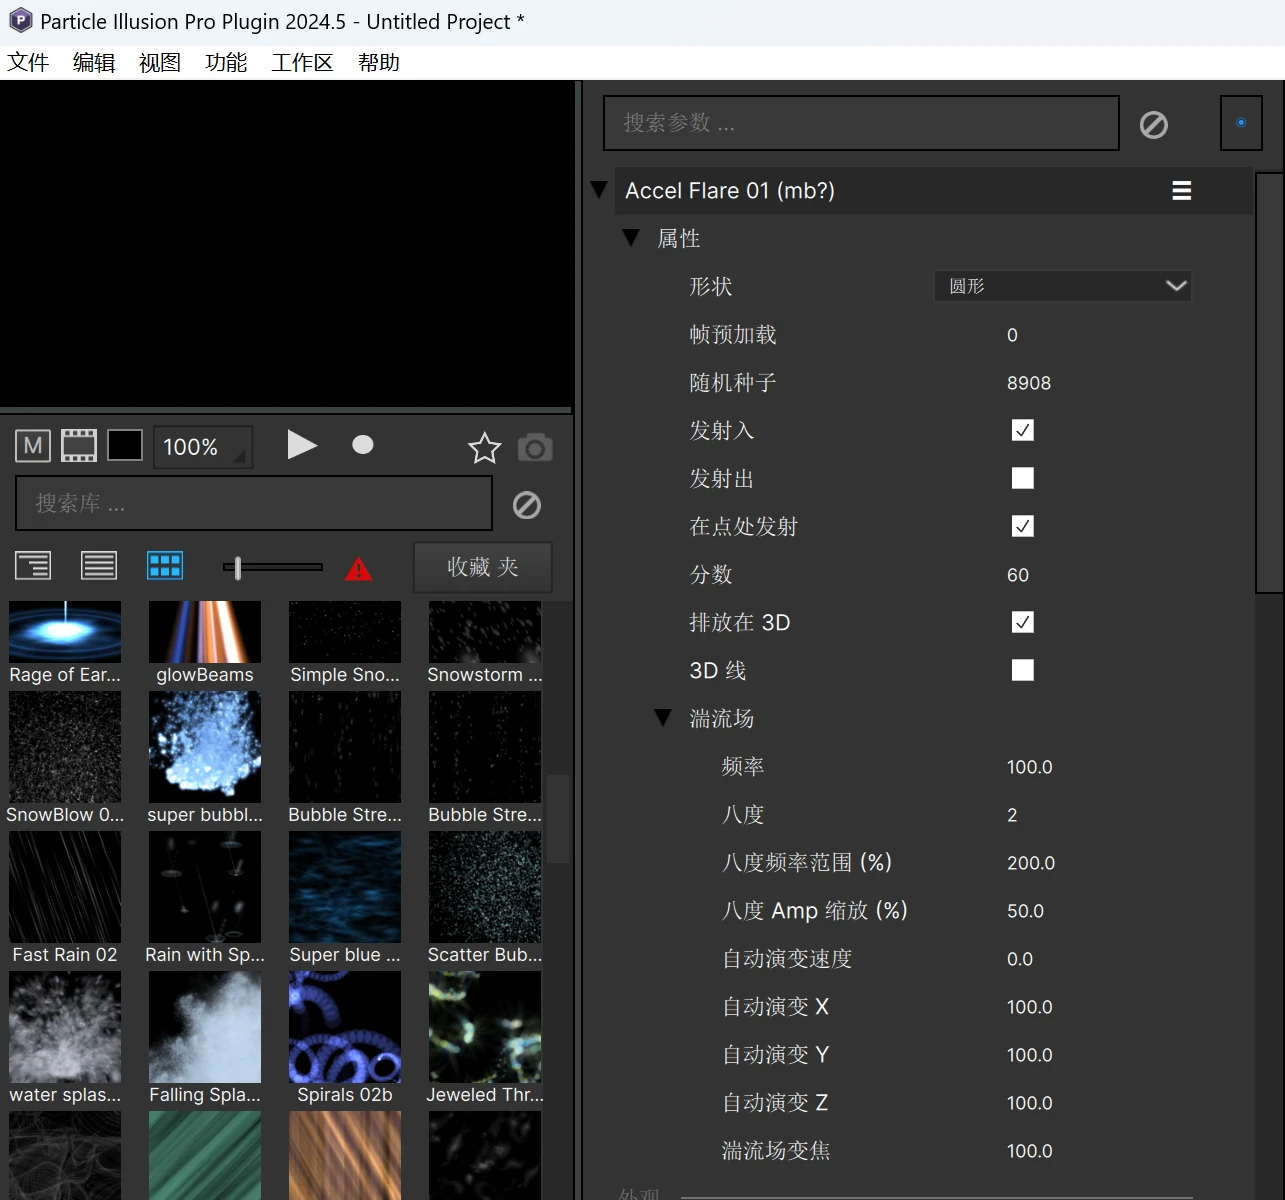Collapse the 属性 section
This screenshot has height=1200, width=1285.
[x=631, y=238]
